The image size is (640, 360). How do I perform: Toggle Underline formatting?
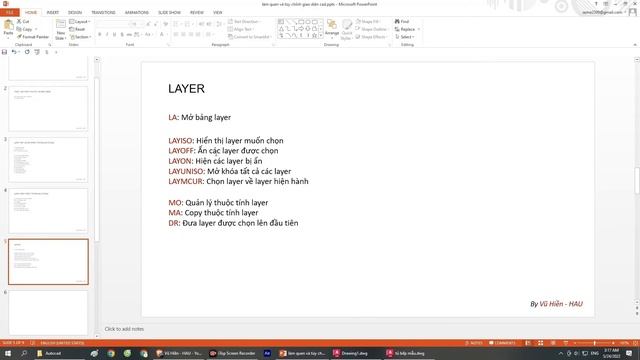pyautogui.click(x=114, y=35)
